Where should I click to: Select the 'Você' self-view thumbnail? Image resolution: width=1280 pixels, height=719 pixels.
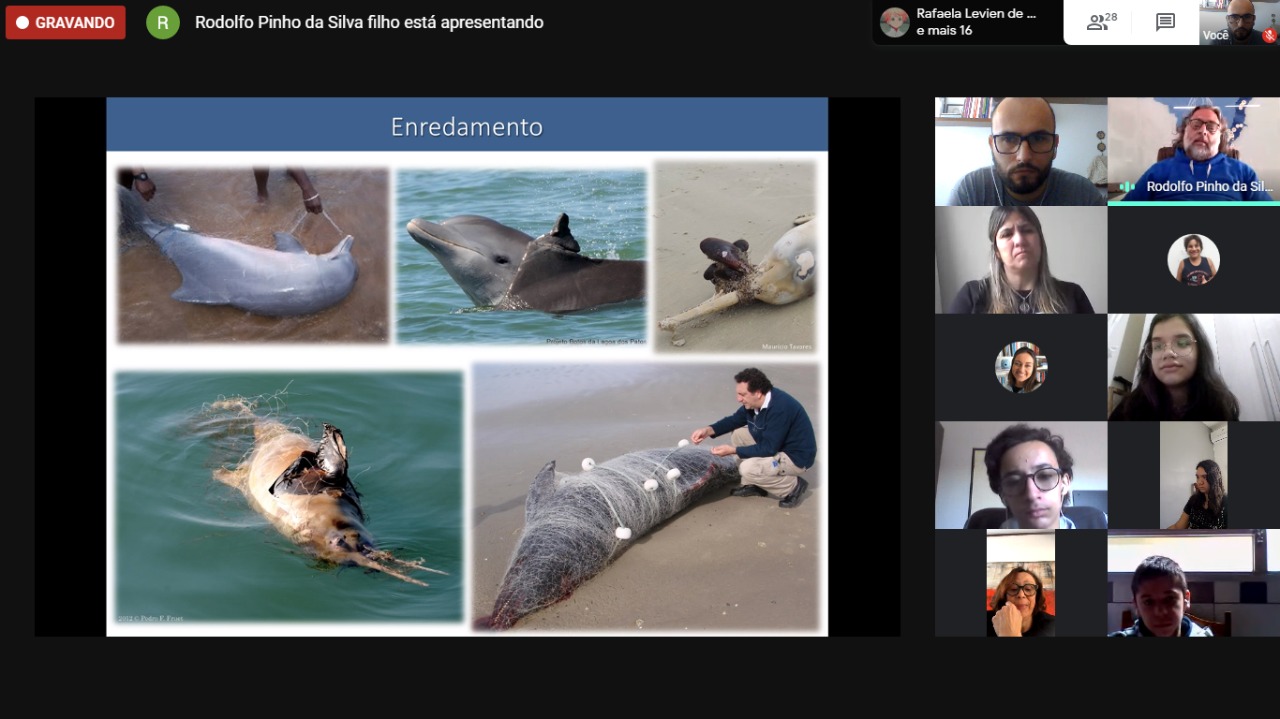1239,22
